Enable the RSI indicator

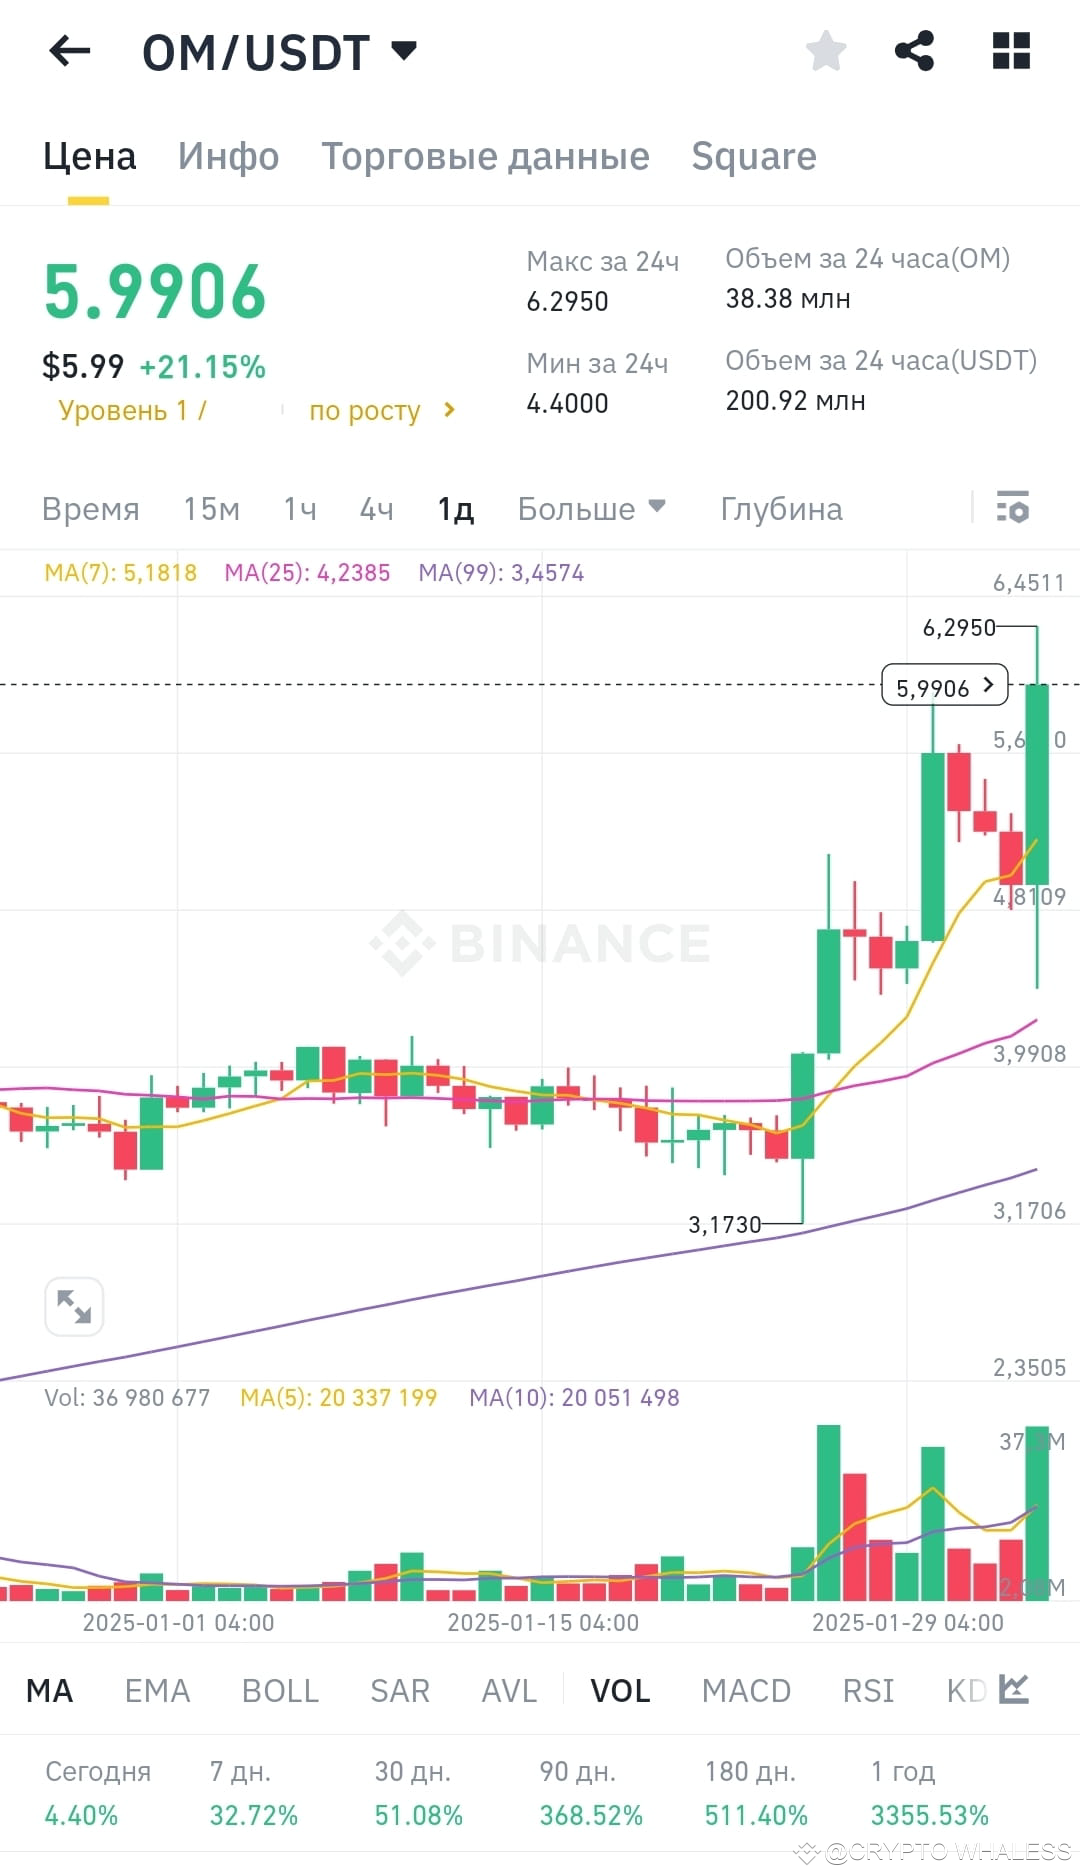[867, 1690]
